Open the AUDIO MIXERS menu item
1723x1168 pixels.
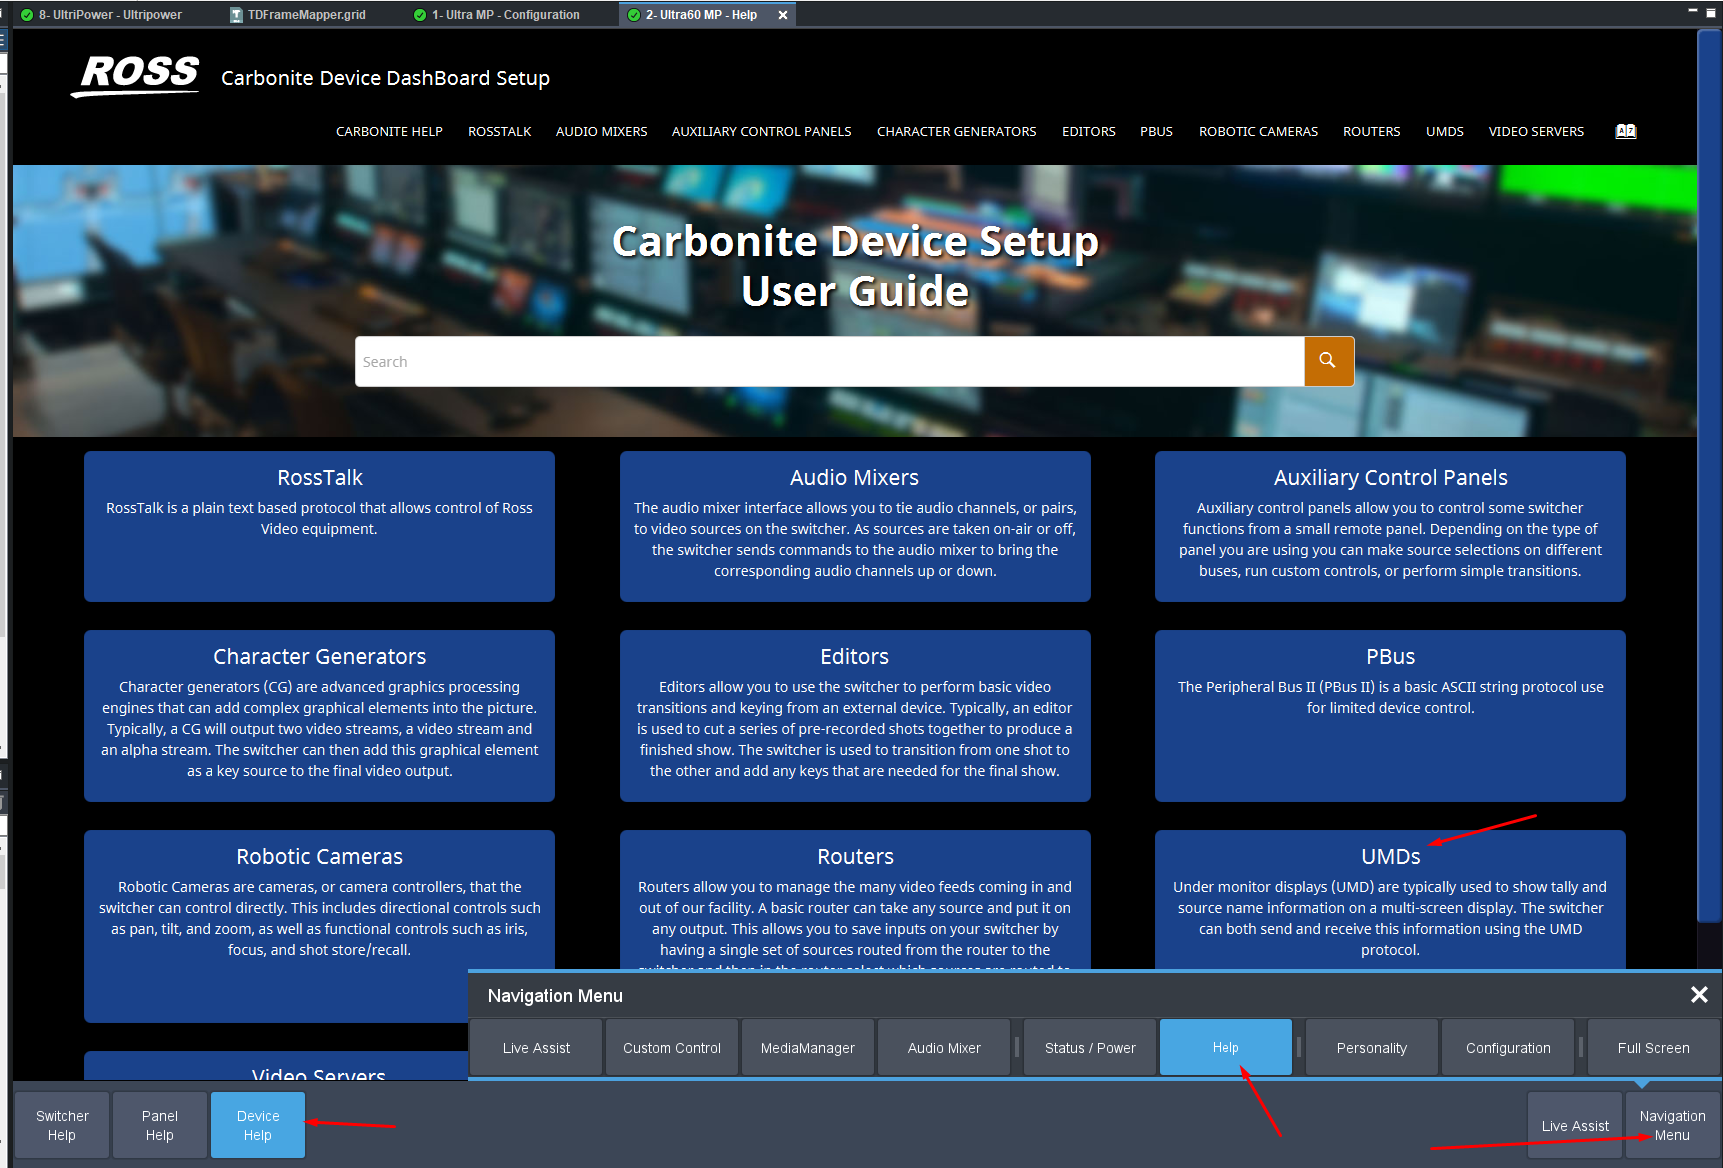[x=601, y=131]
